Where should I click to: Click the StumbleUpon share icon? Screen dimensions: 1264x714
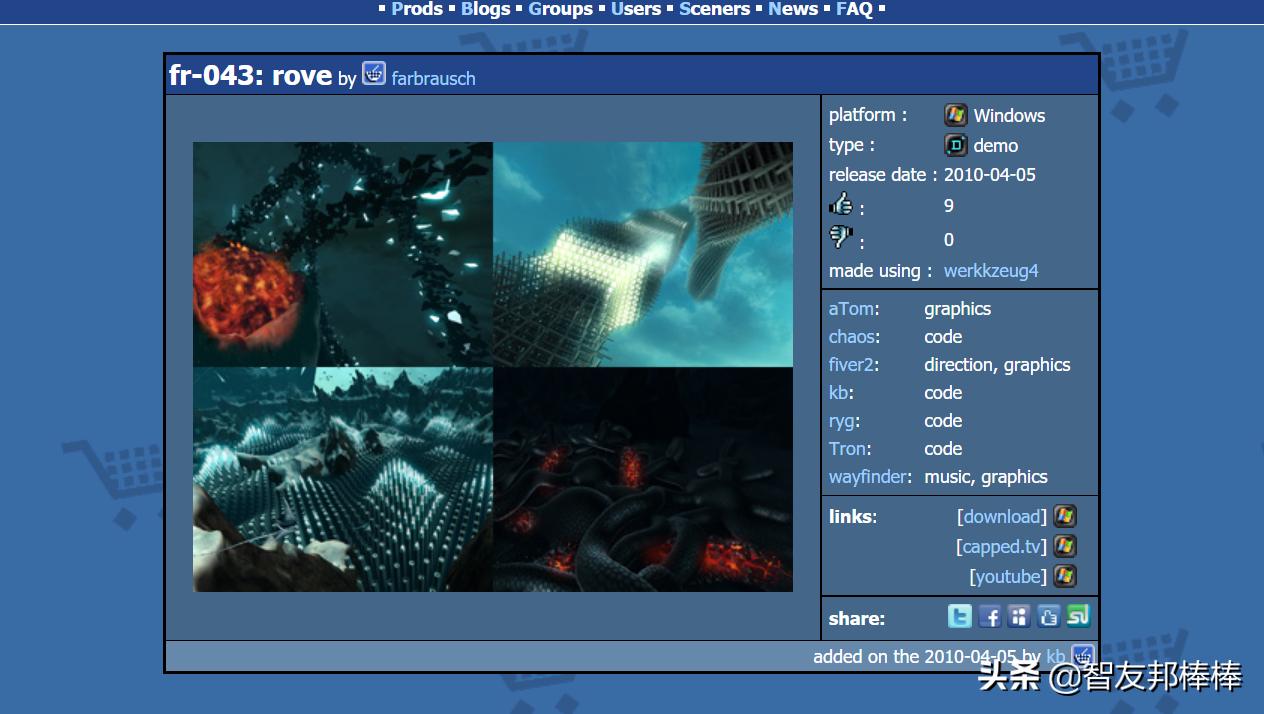[x=1078, y=617]
